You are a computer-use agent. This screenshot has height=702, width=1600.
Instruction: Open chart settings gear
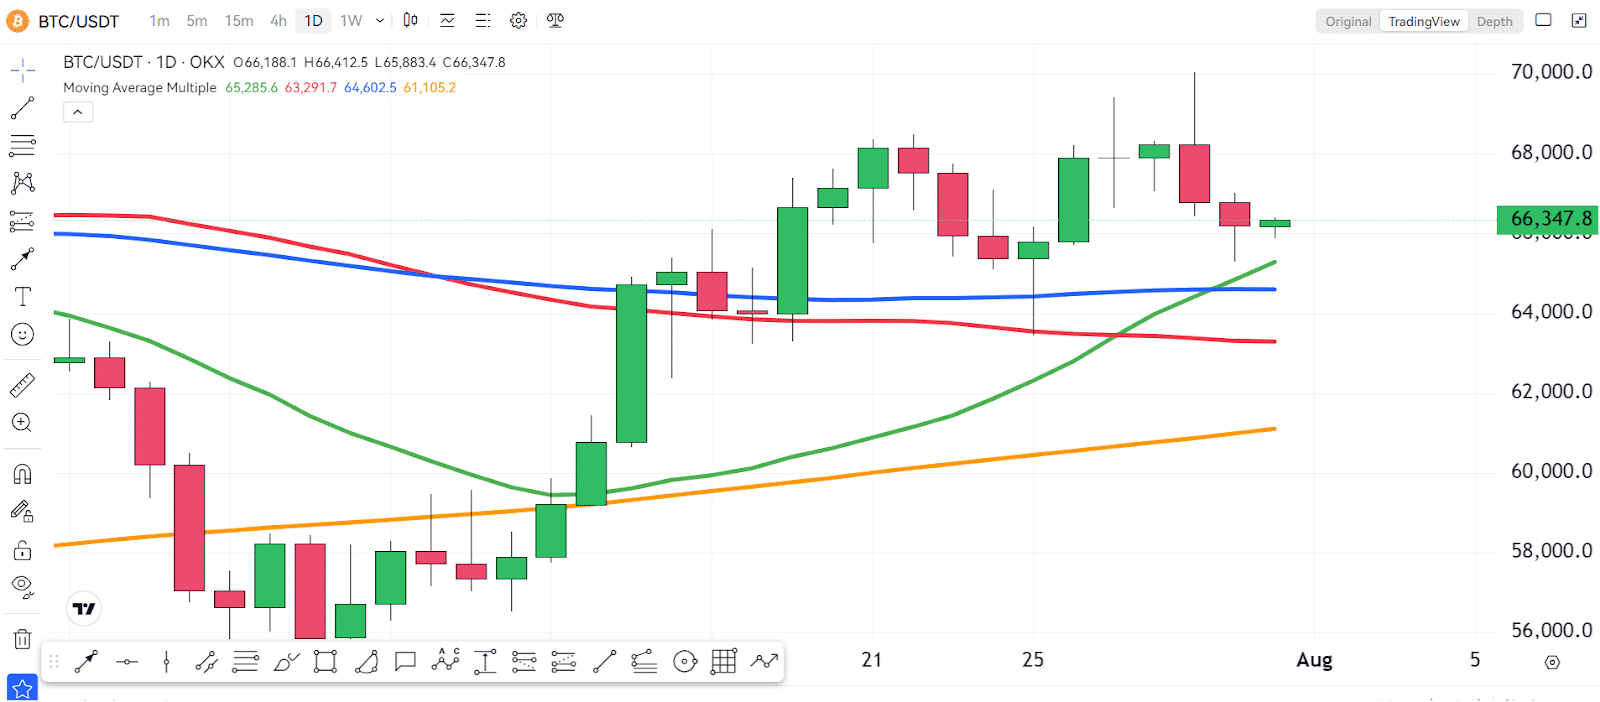518,20
